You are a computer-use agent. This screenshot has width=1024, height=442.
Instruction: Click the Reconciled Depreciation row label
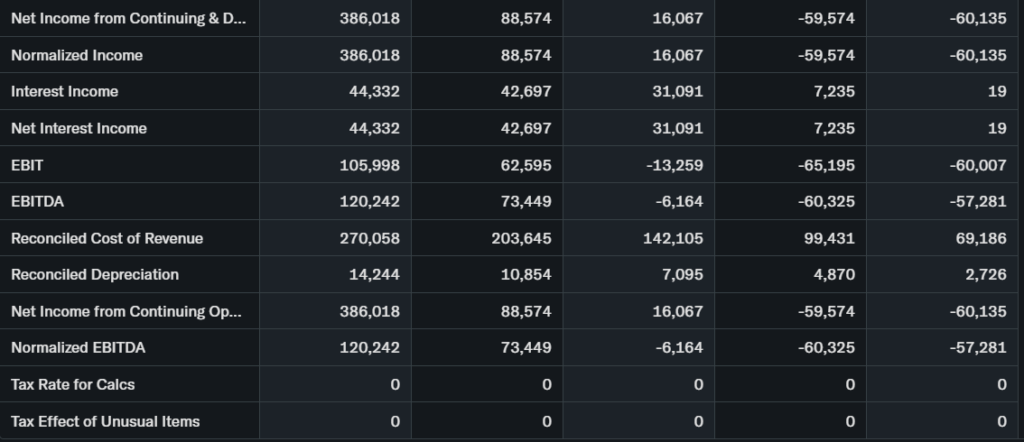click(95, 274)
